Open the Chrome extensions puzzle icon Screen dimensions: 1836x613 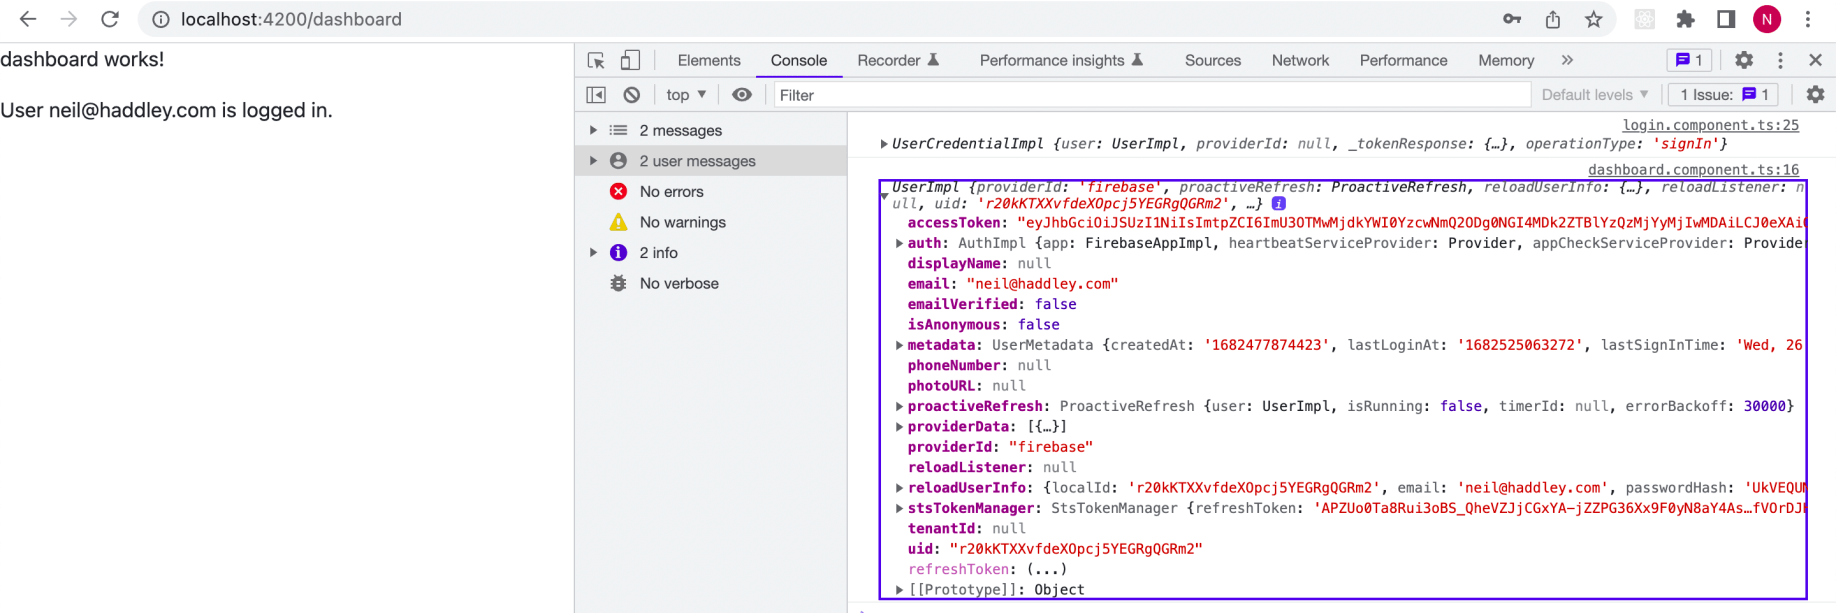[x=1686, y=19]
